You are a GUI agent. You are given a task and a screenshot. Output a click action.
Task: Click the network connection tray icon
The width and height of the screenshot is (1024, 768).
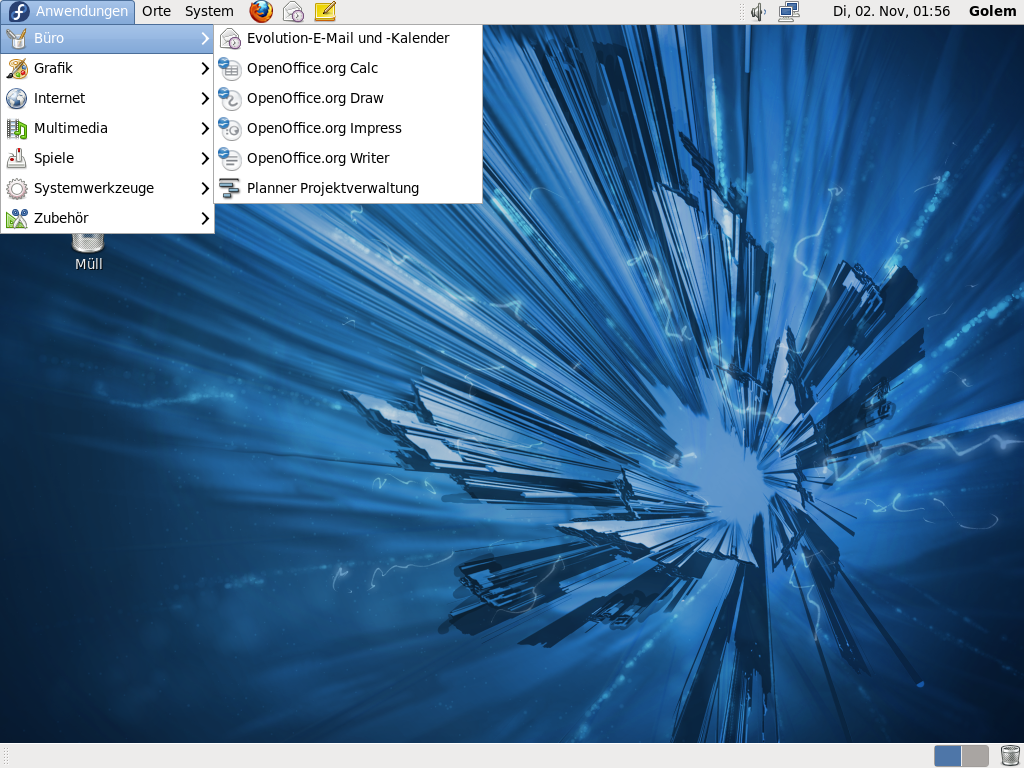[x=789, y=12]
